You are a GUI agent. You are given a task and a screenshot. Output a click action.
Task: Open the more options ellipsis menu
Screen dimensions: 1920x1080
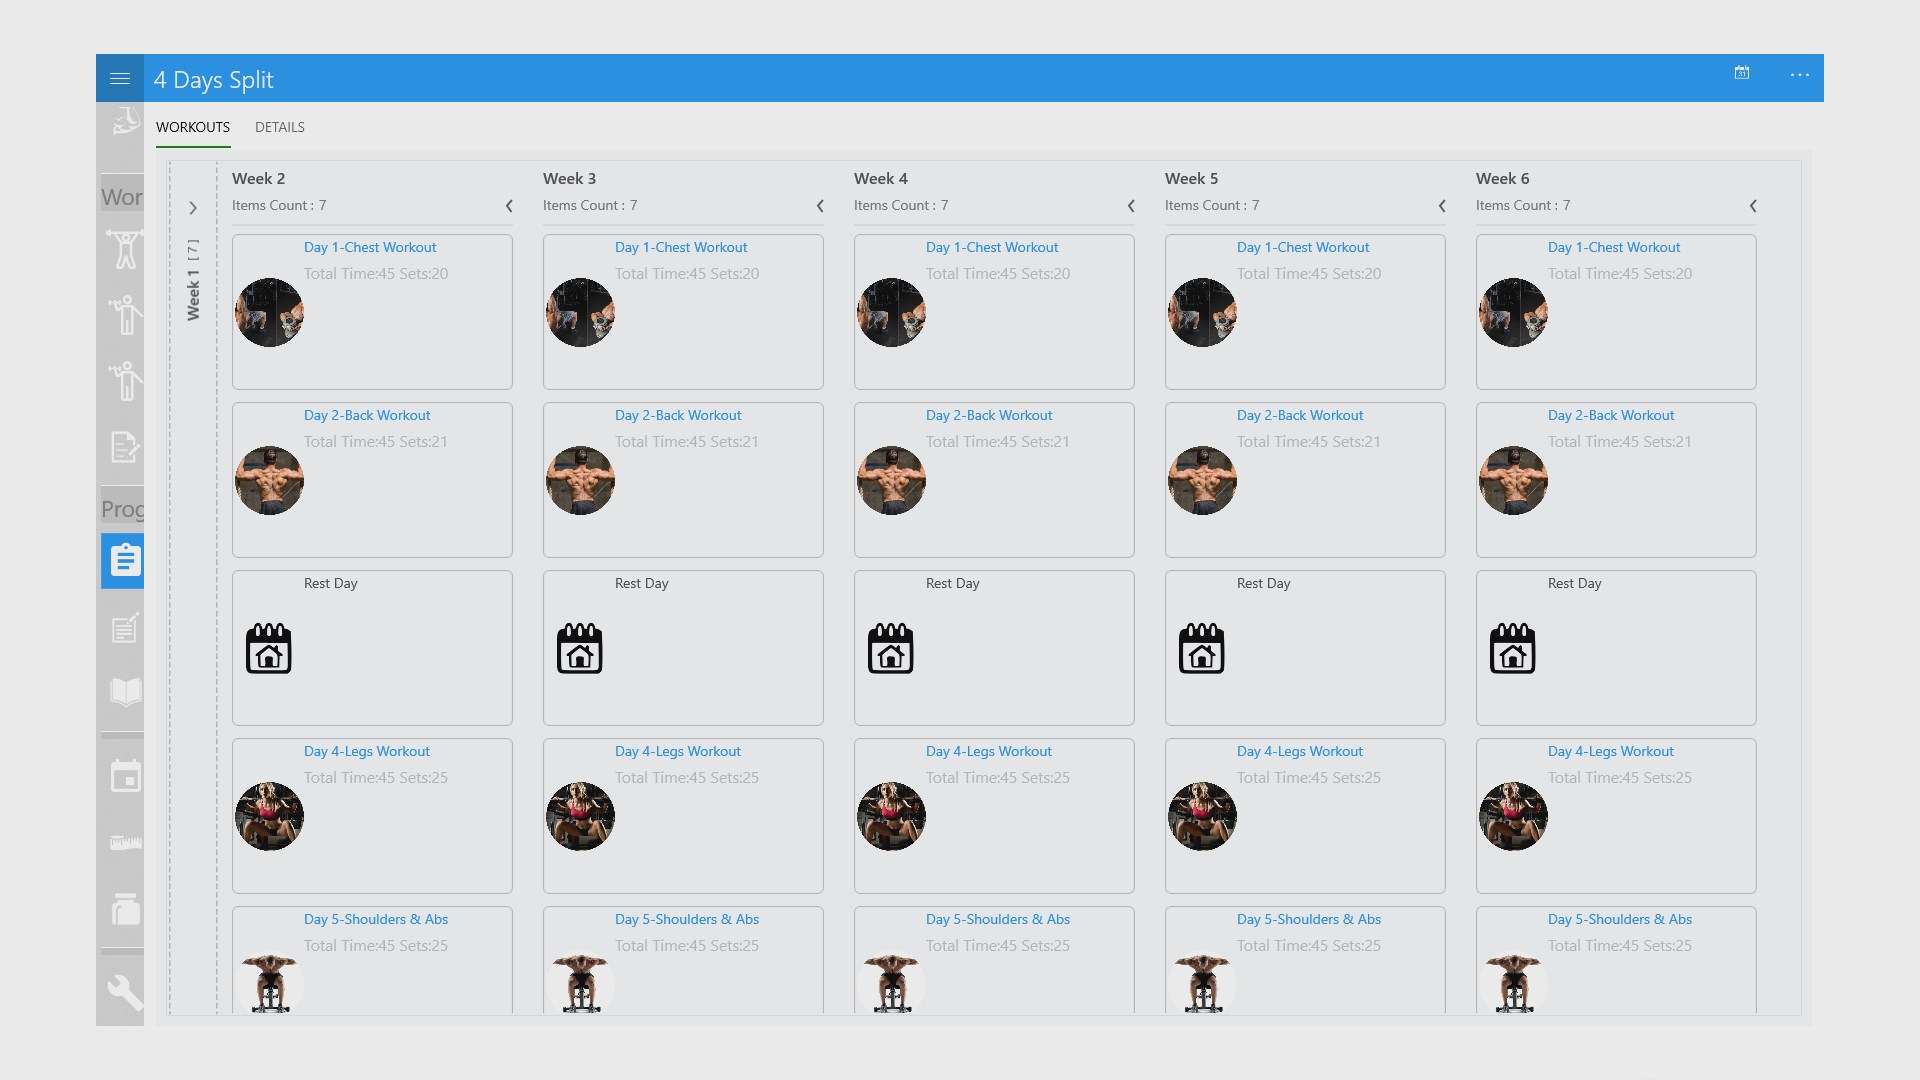1799,75
